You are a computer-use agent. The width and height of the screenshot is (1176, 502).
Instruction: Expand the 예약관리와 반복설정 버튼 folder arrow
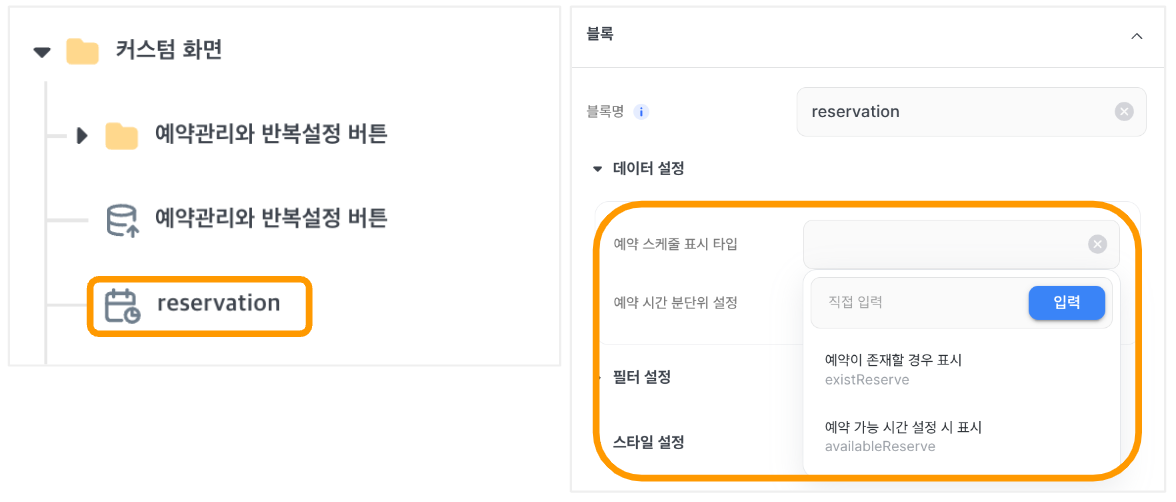pos(82,137)
